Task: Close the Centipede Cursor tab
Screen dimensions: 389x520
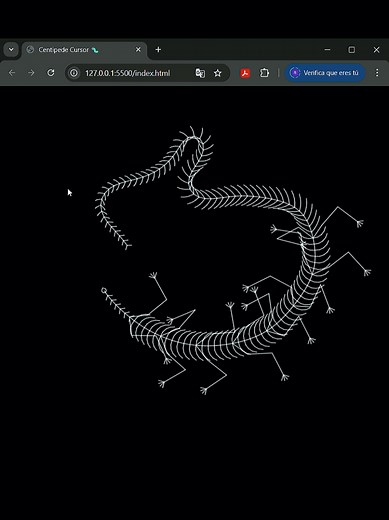Action: 138,50
